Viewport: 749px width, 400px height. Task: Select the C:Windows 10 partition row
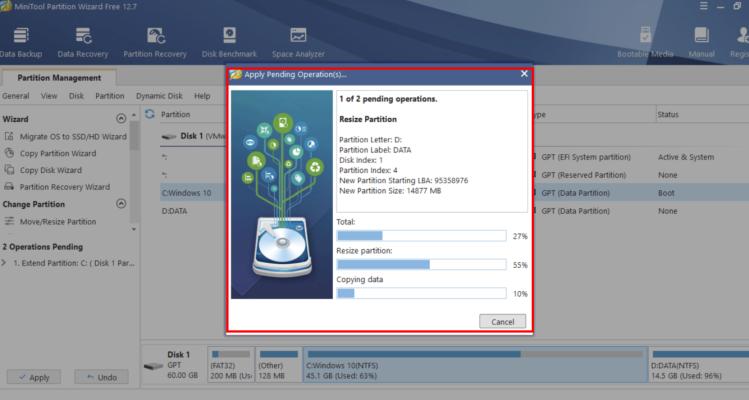(186, 193)
